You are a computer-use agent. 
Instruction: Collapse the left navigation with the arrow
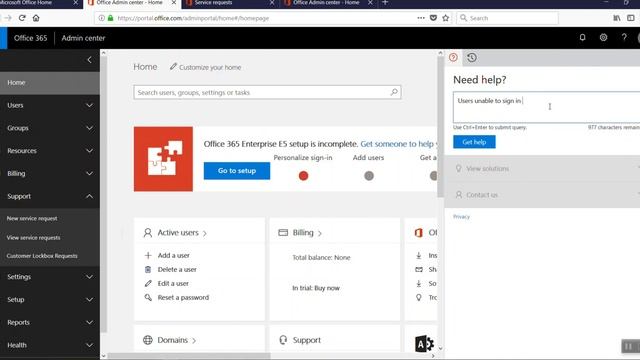pos(89,60)
